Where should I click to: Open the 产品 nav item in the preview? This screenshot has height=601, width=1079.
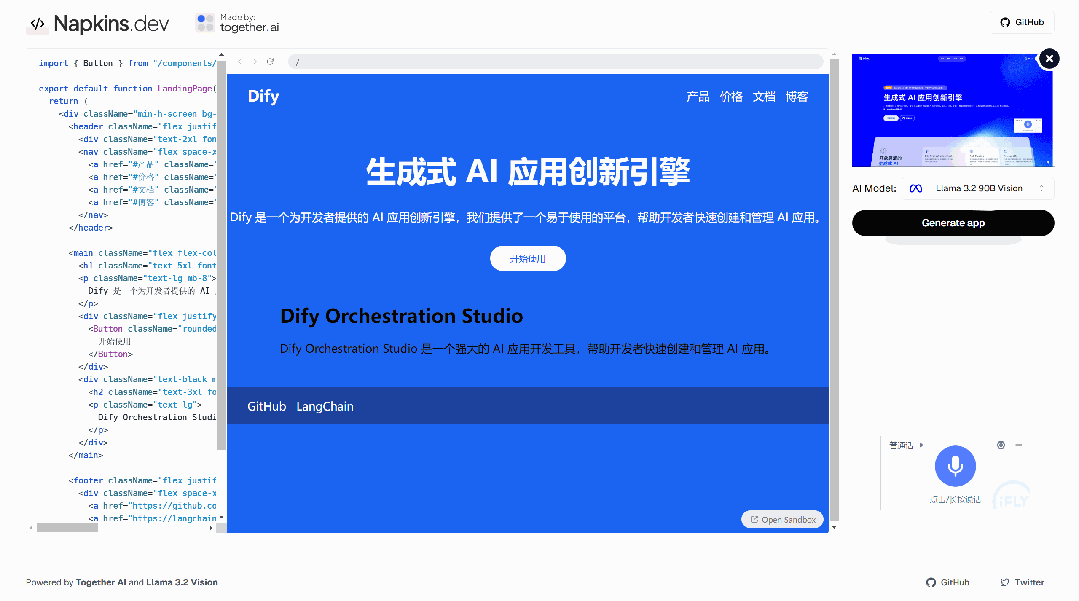pos(697,96)
